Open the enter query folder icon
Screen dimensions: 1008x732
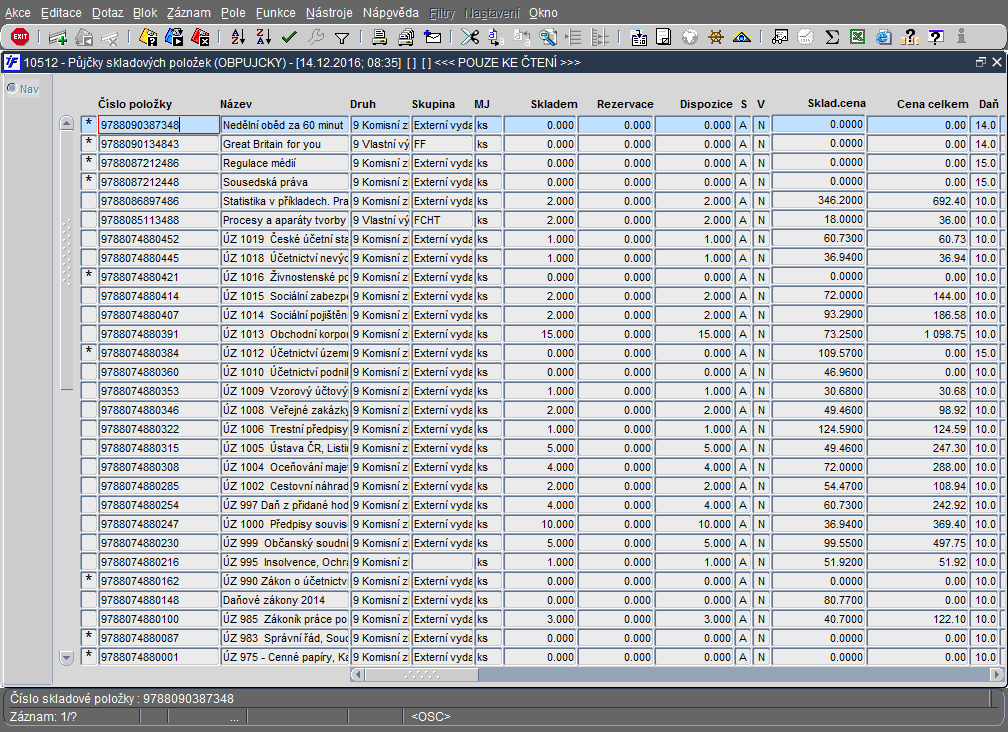[148, 37]
